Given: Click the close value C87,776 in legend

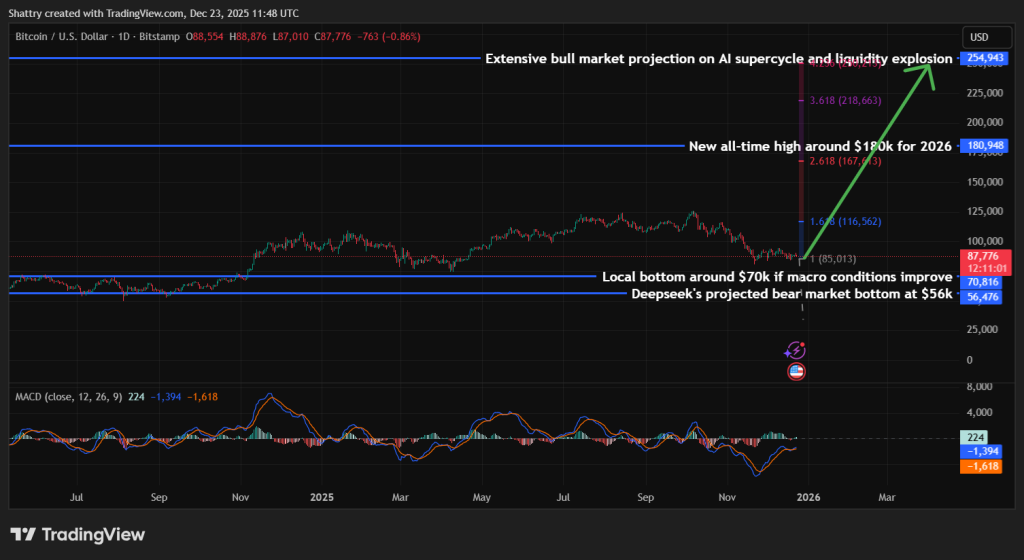Looking at the screenshot, I should (332, 37).
